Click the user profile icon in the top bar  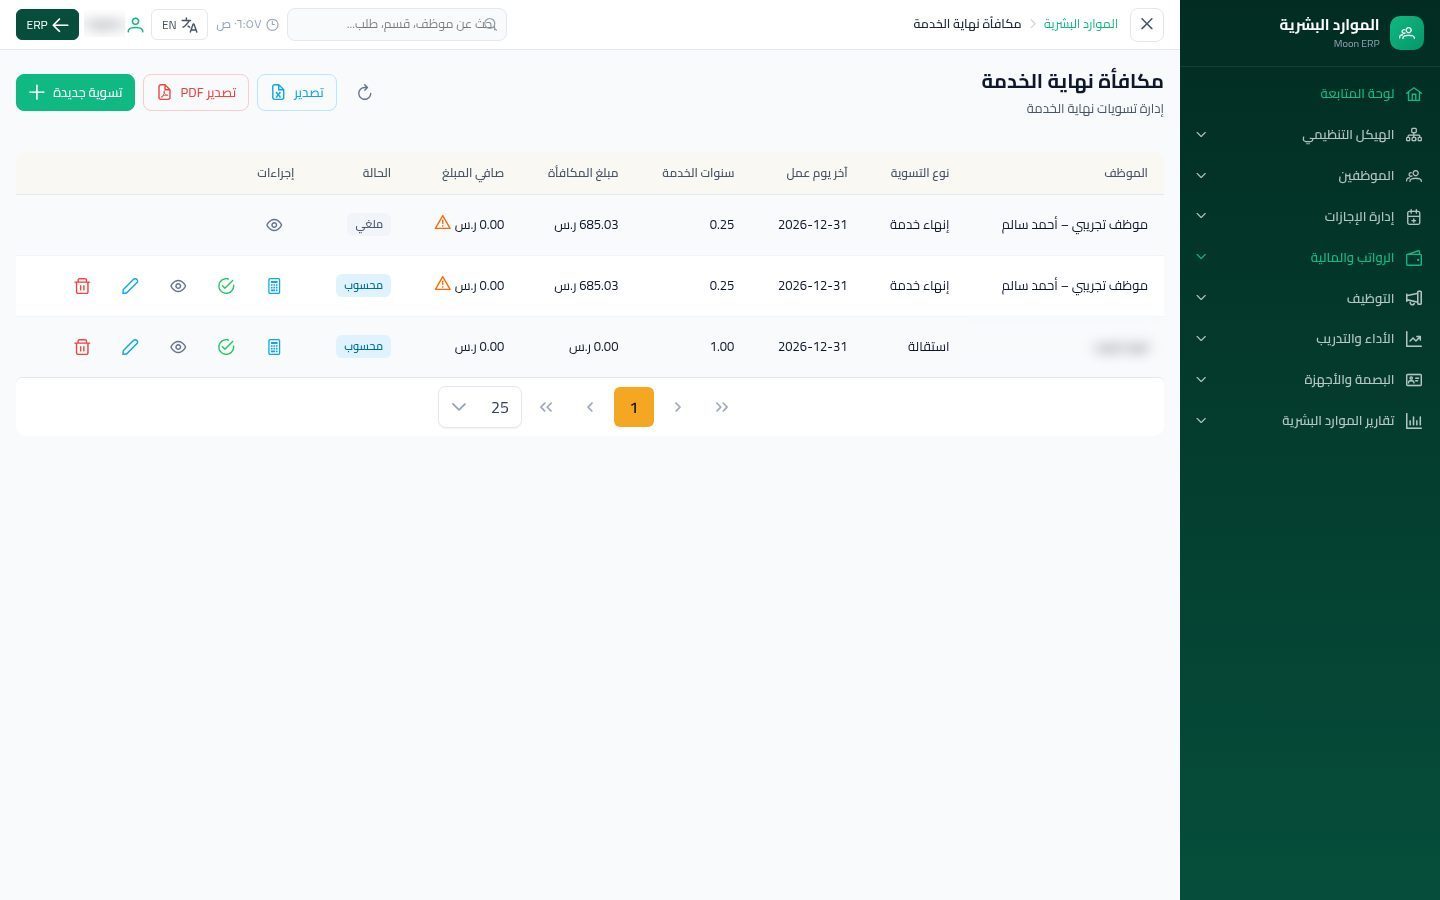click(136, 25)
